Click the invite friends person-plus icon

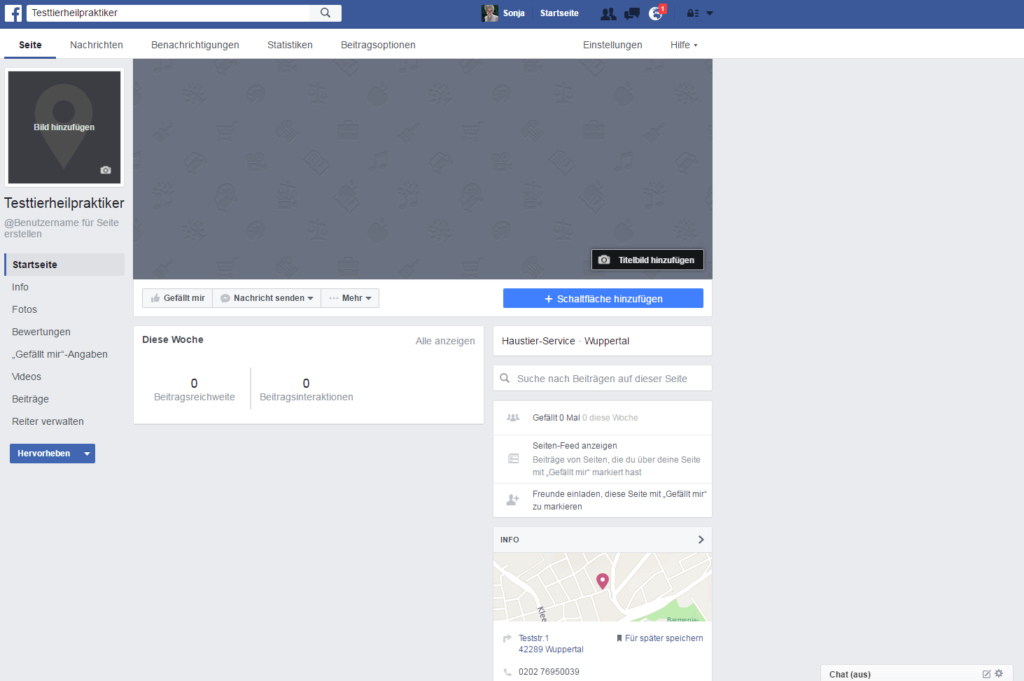click(513, 500)
